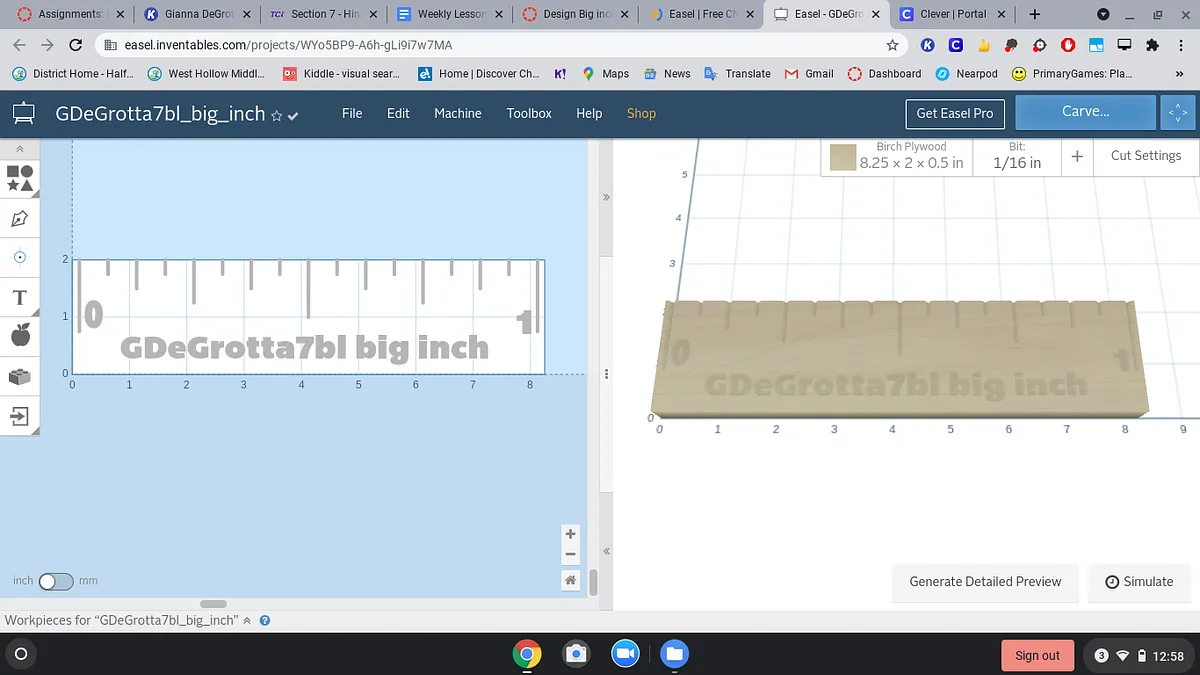Viewport: 1200px width, 675px height.
Task: Click the Import file icon
Action: [x=20, y=416]
